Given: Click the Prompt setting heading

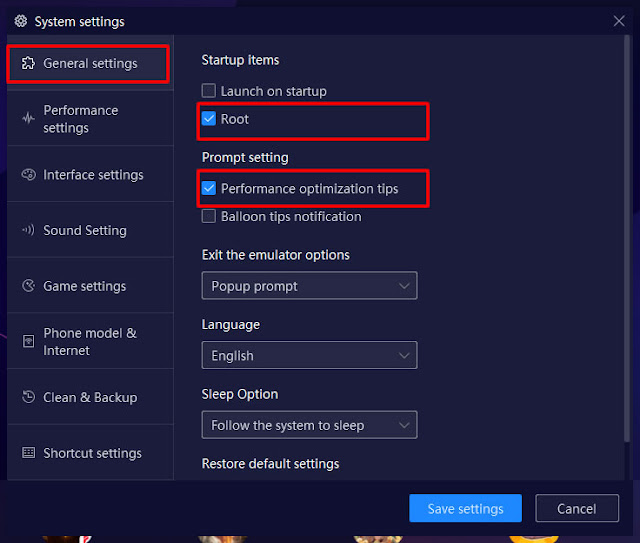Looking at the screenshot, I should tap(245, 158).
